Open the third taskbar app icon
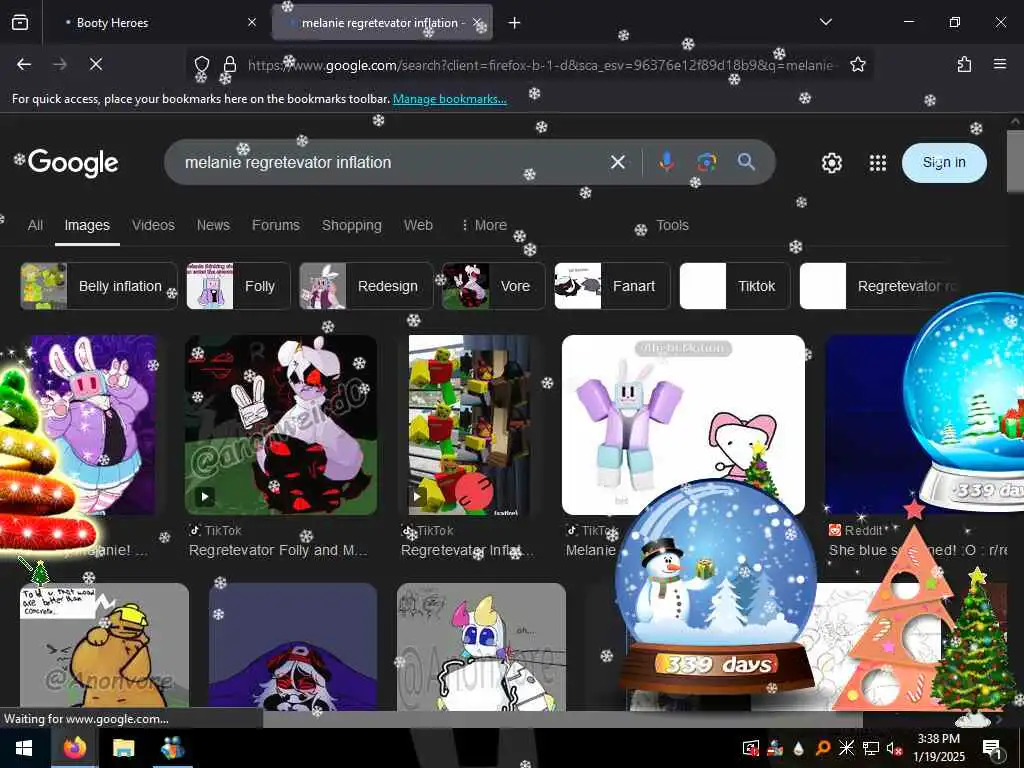1024x768 pixels. 172,748
